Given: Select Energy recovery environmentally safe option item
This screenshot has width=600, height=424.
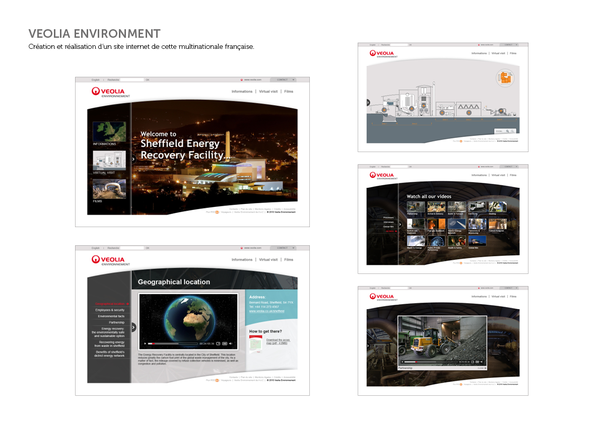Looking at the screenshot, I should [108, 332].
